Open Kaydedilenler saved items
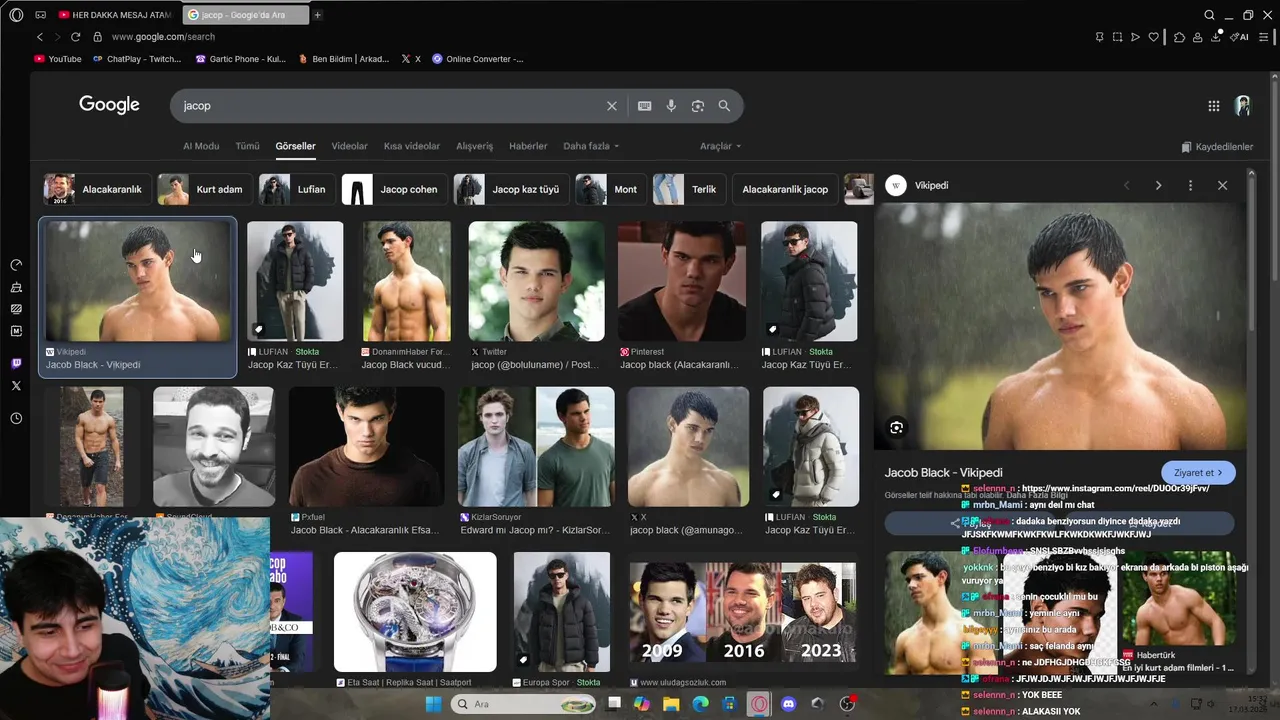The height and width of the screenshot is (720, 1280). click(x=1217, y=147)
